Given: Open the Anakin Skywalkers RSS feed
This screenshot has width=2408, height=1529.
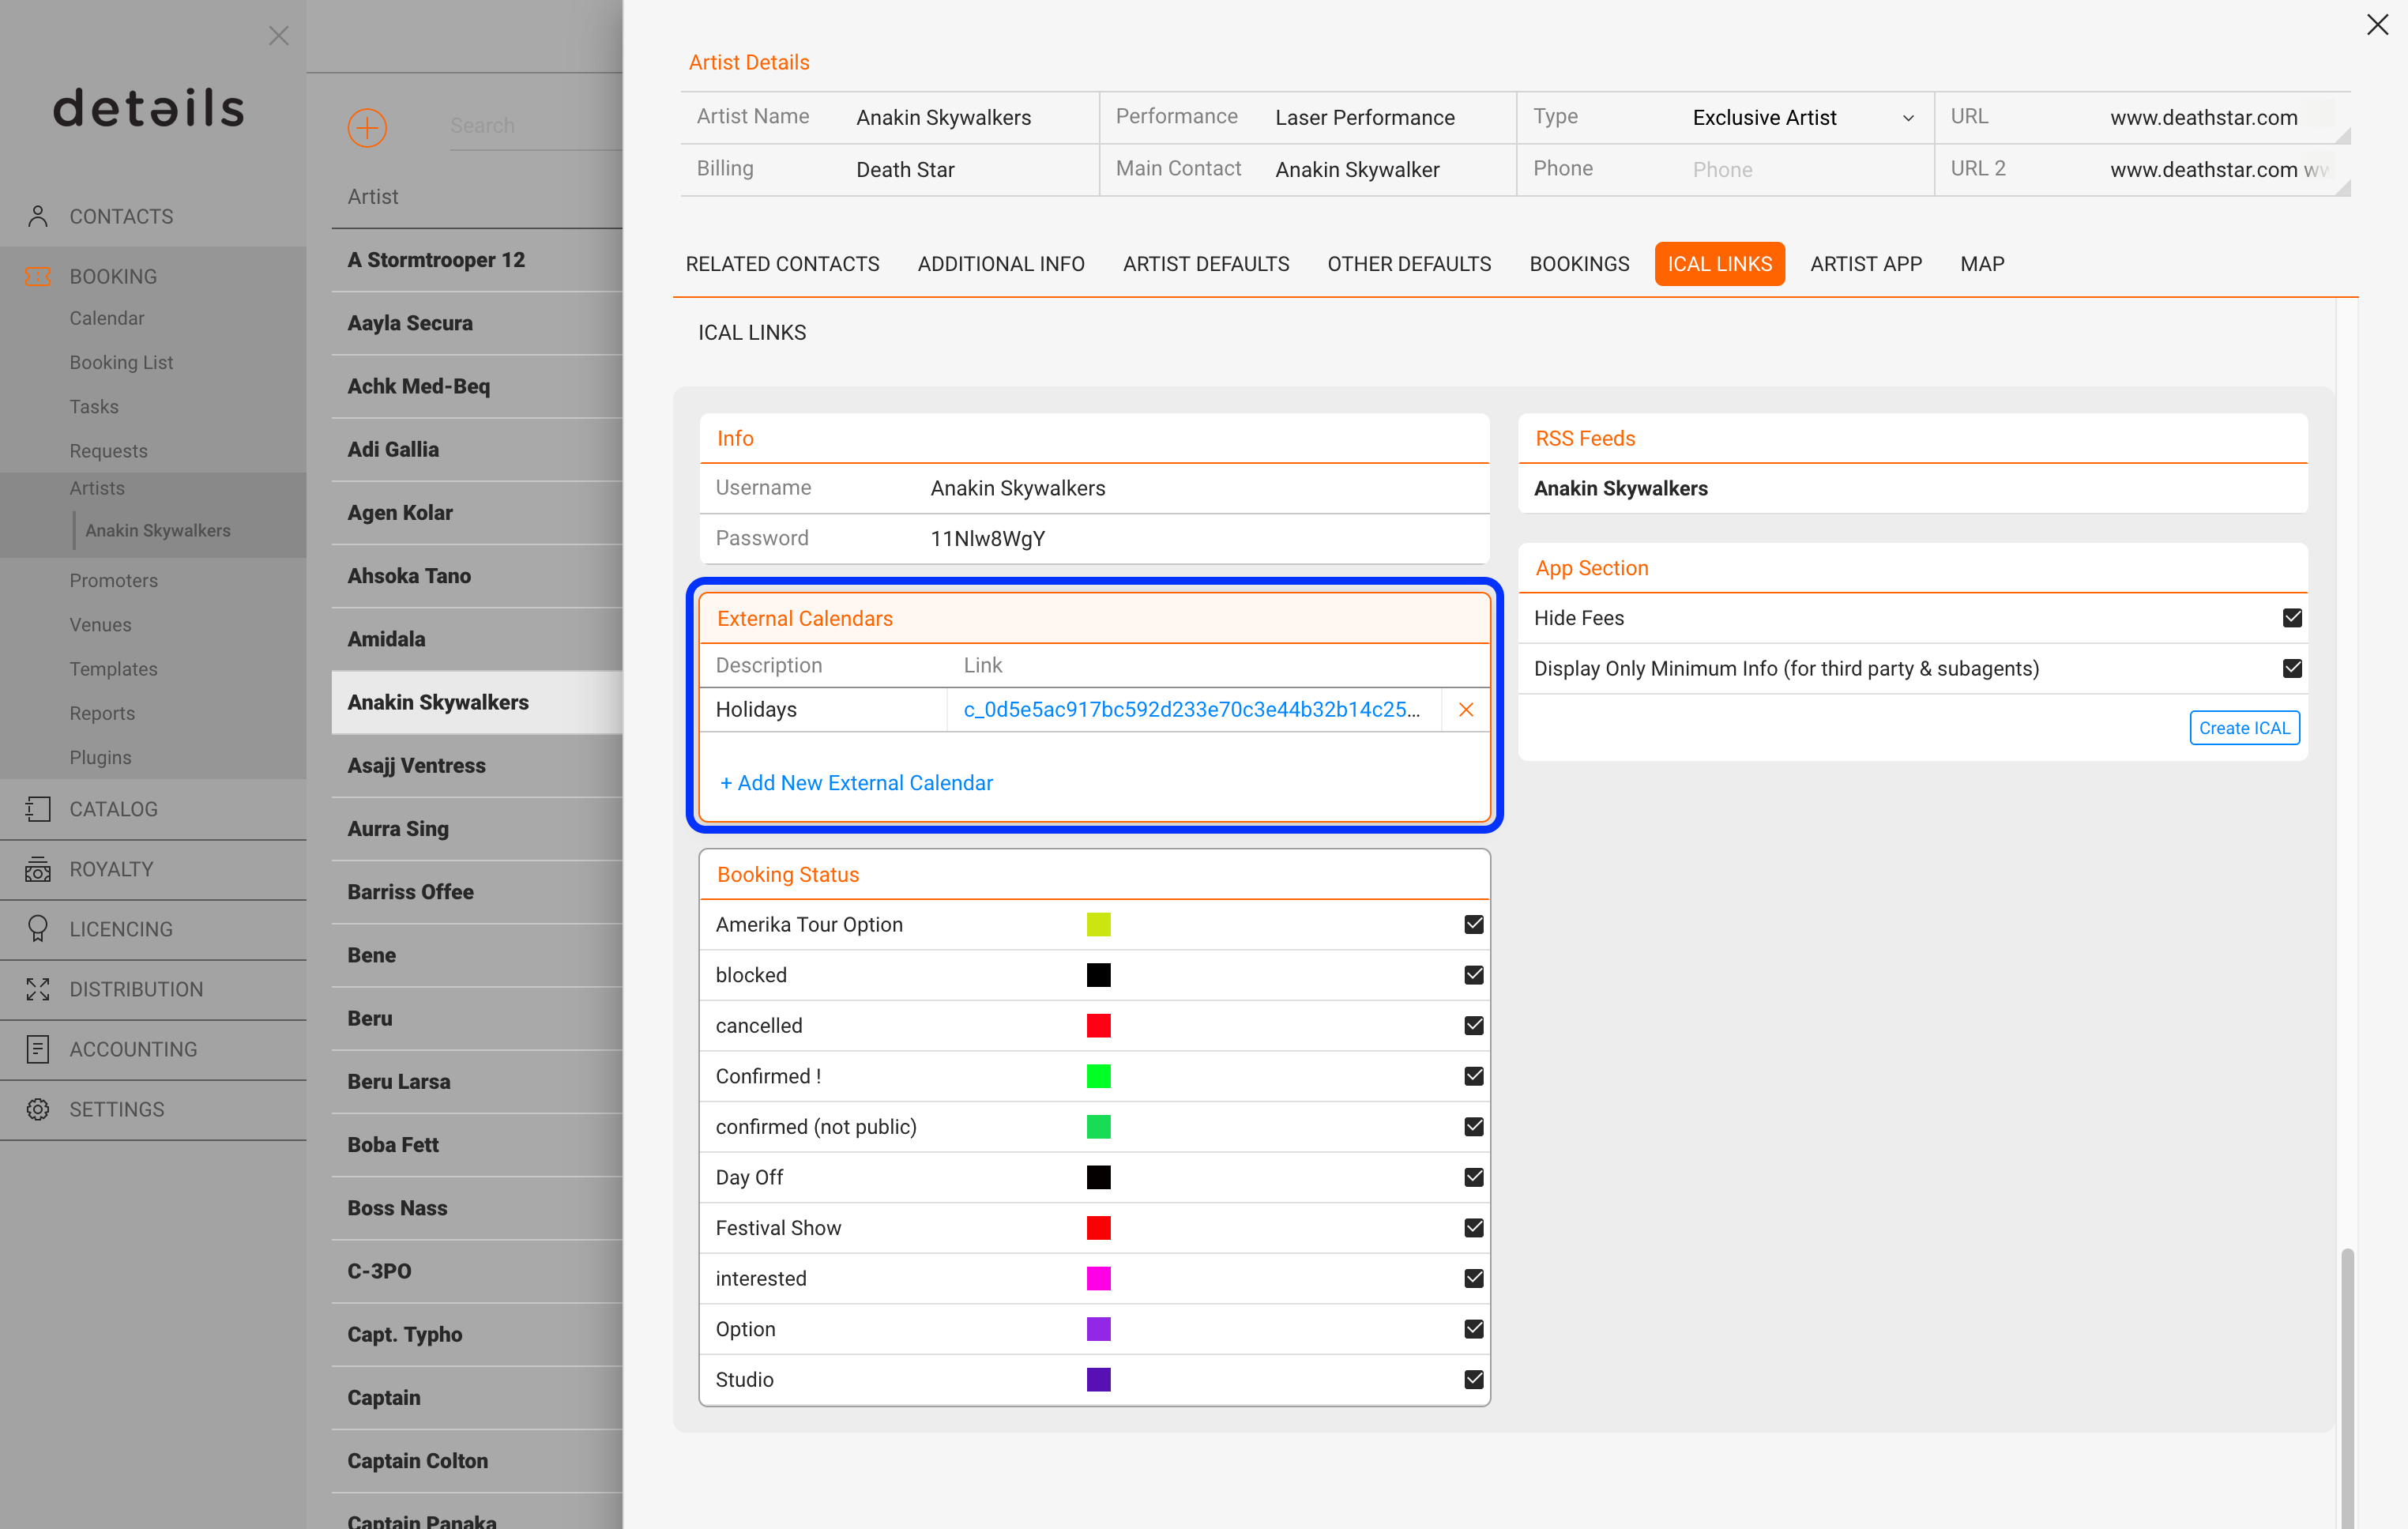Looking at the screenshot, I should coord(1620,488).
